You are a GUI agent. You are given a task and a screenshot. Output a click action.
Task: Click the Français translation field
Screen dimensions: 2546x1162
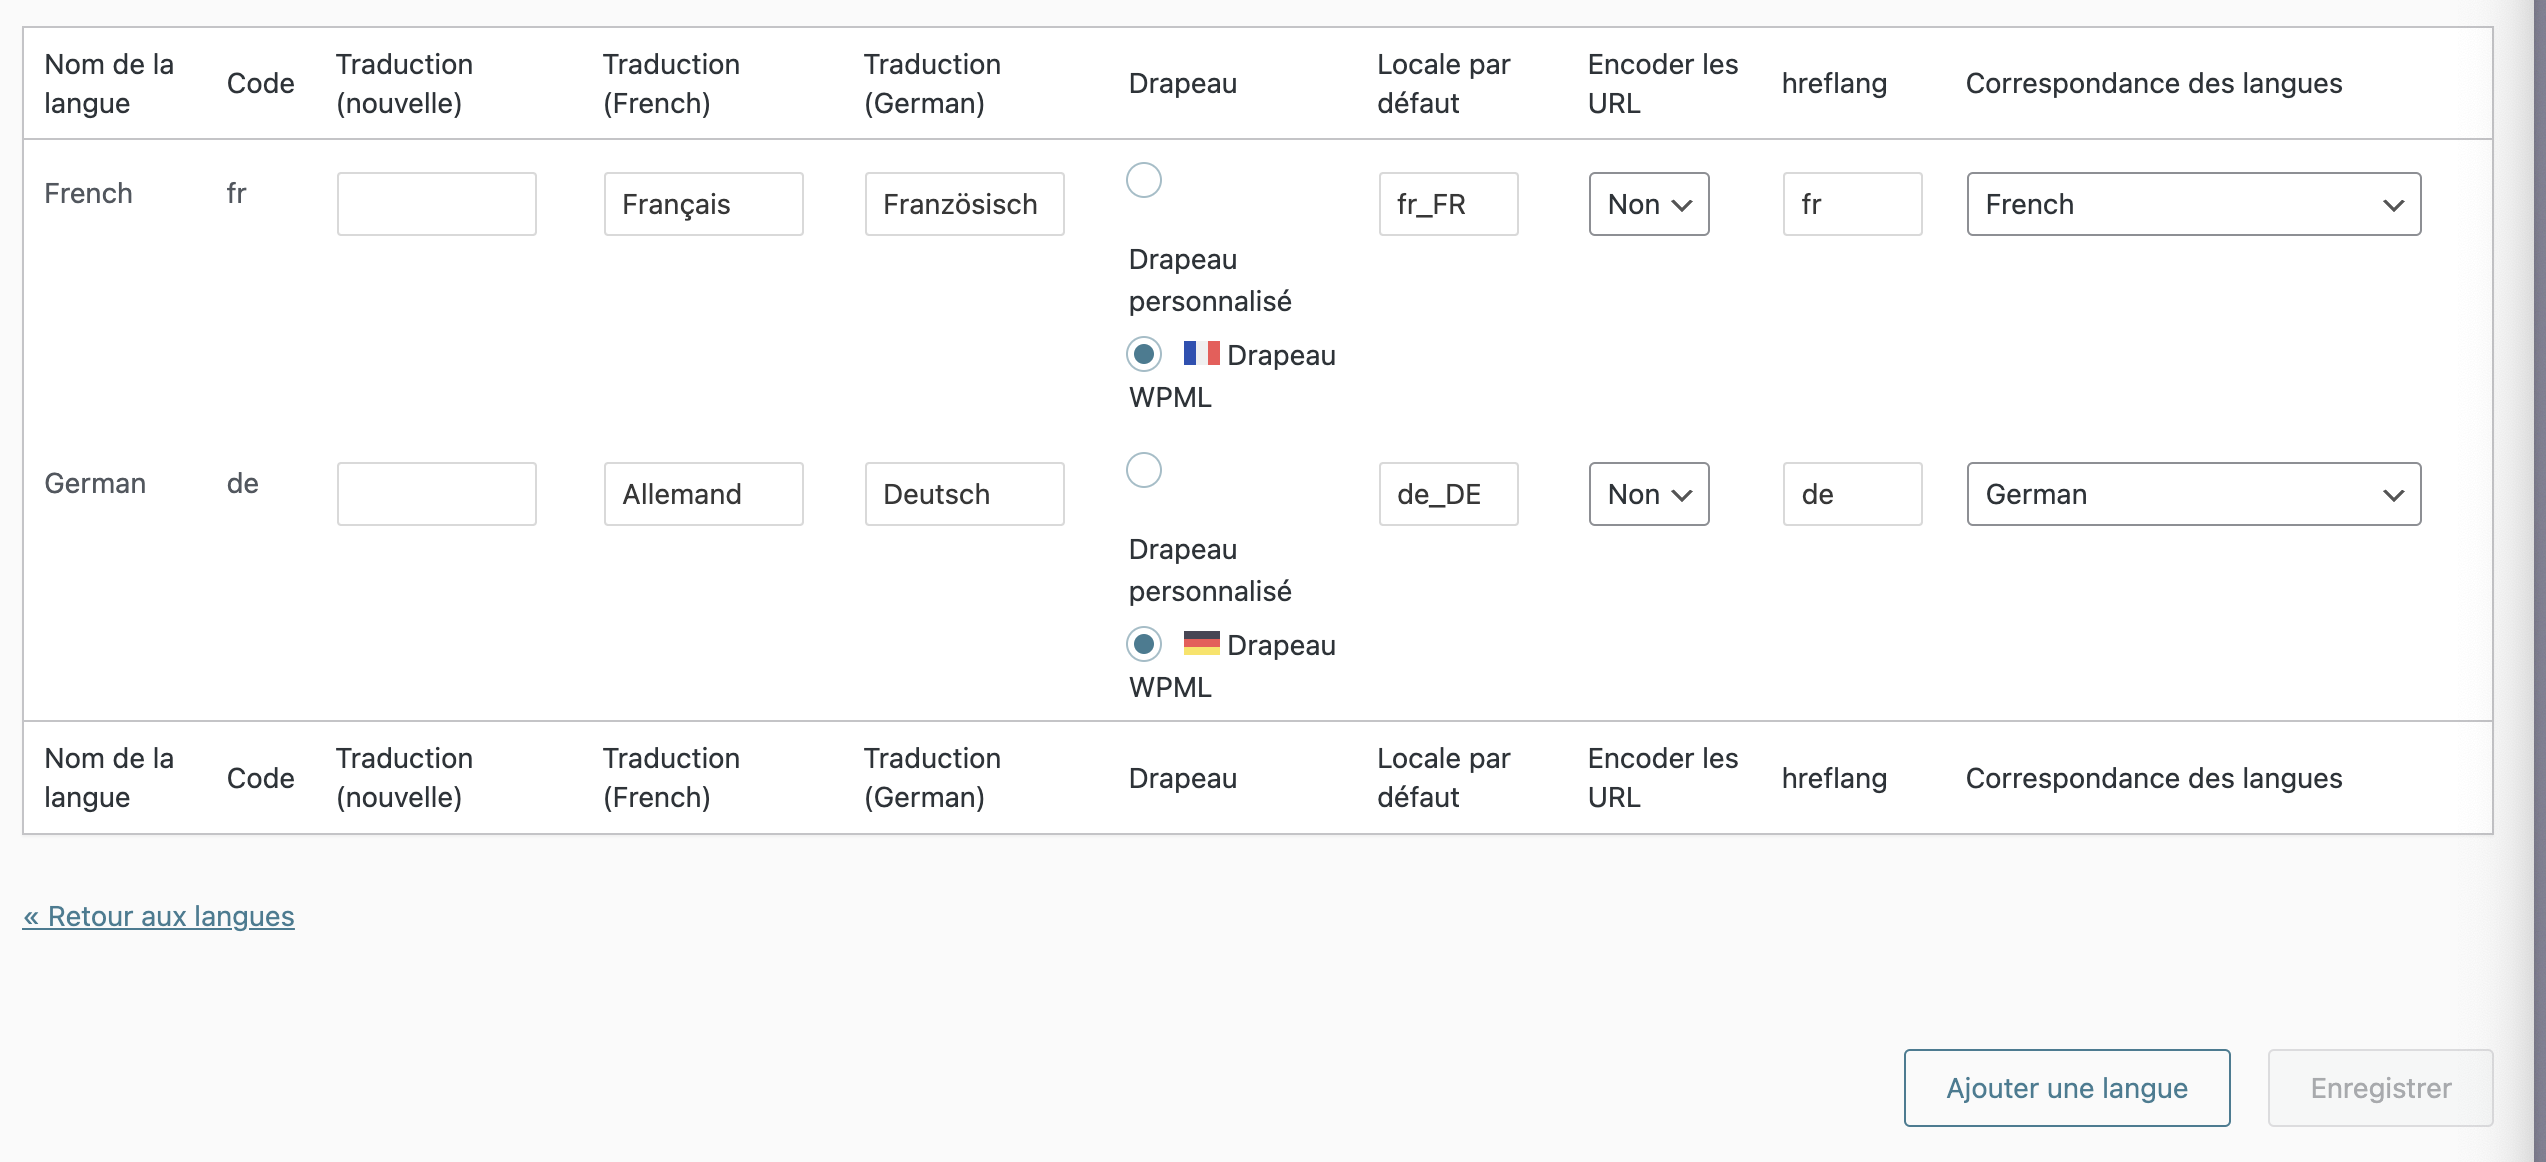click(x=704, y=204)
